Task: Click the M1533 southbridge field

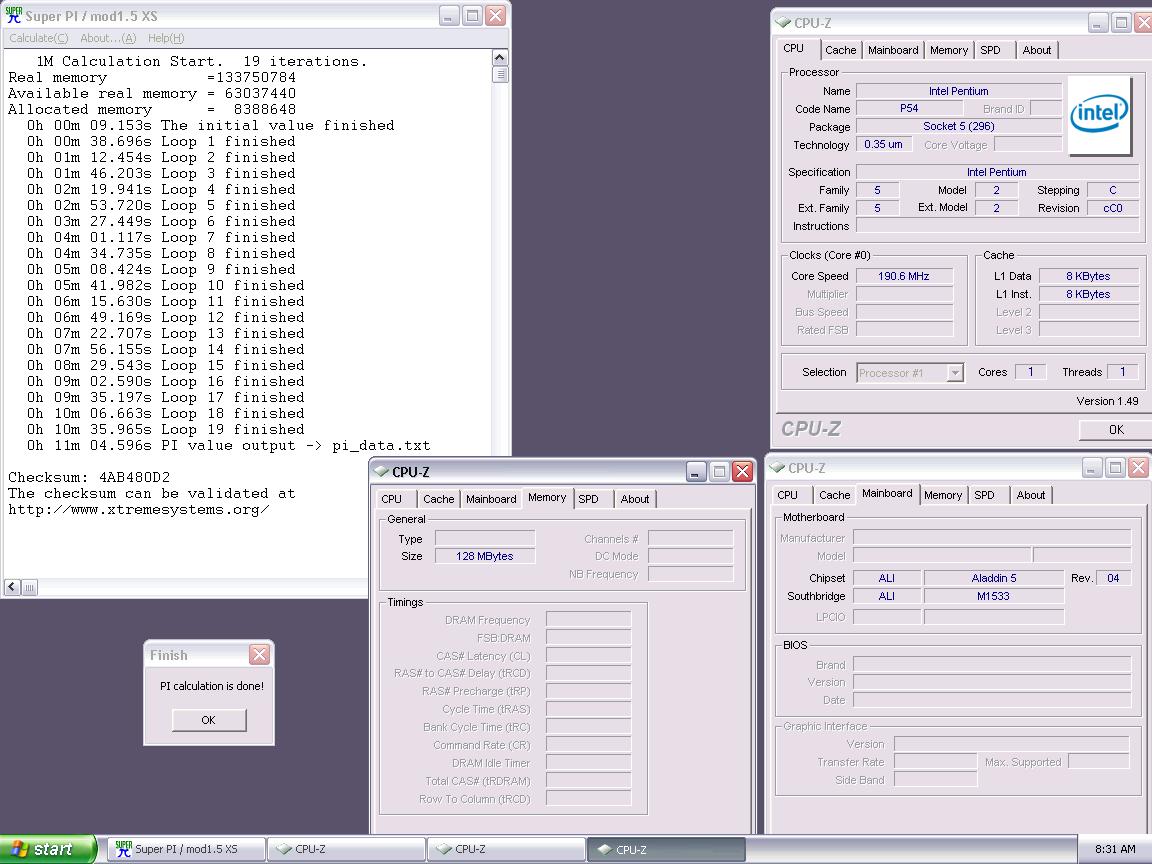Action: (x=993, y=596)
